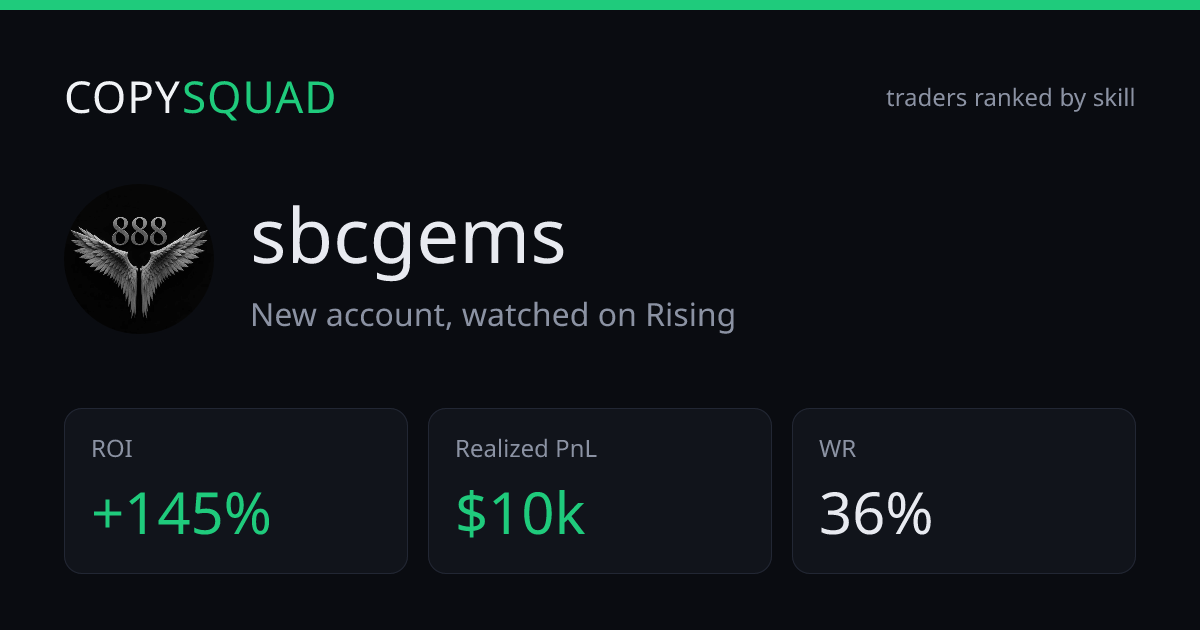Click the $10k realized PnL value
This screenshot has height=630, width=1200.
coord(520,514)
